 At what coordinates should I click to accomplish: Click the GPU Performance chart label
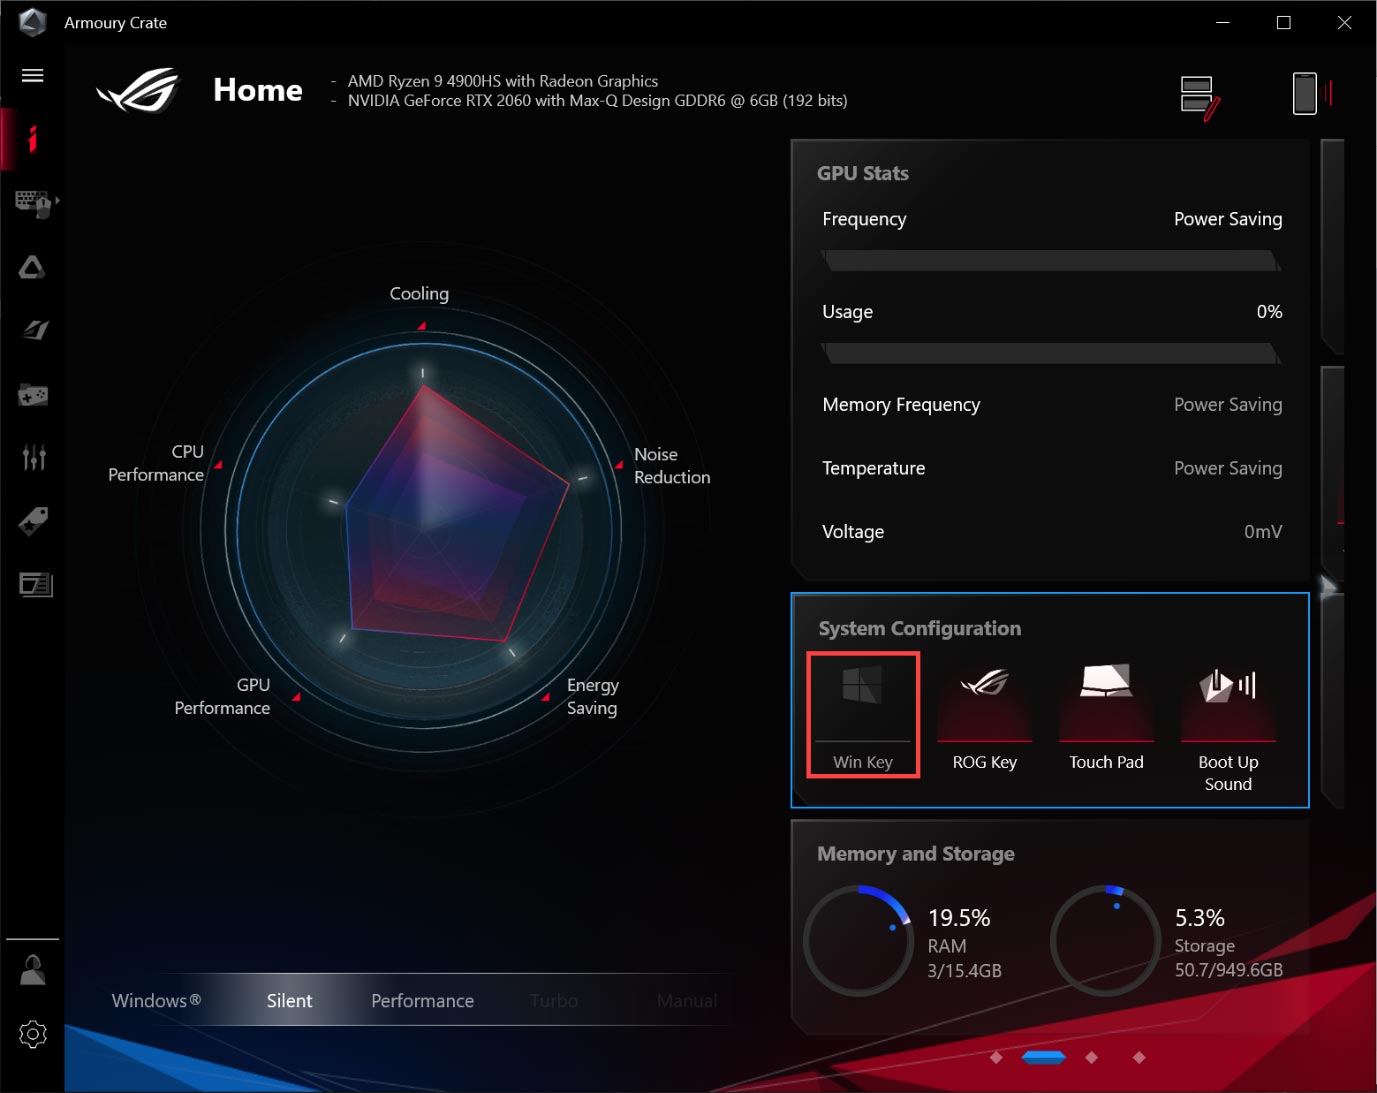pyautogui.click(x=222, y=696)
